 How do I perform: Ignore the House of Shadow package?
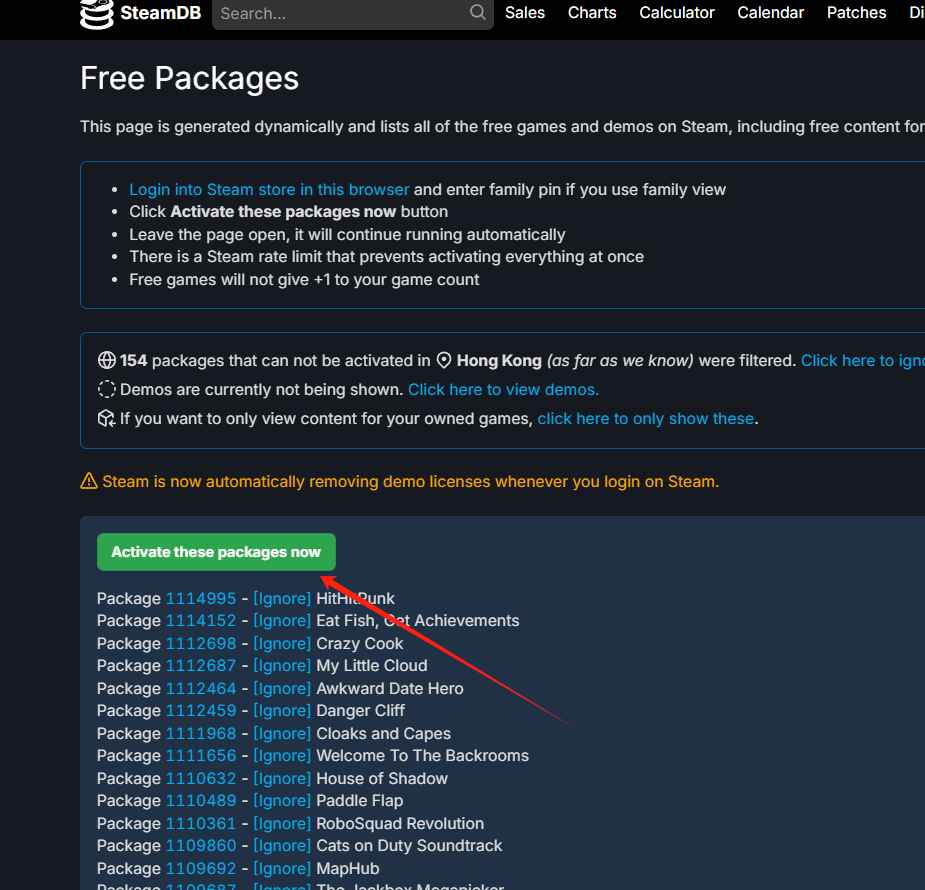tap(282, 779)
